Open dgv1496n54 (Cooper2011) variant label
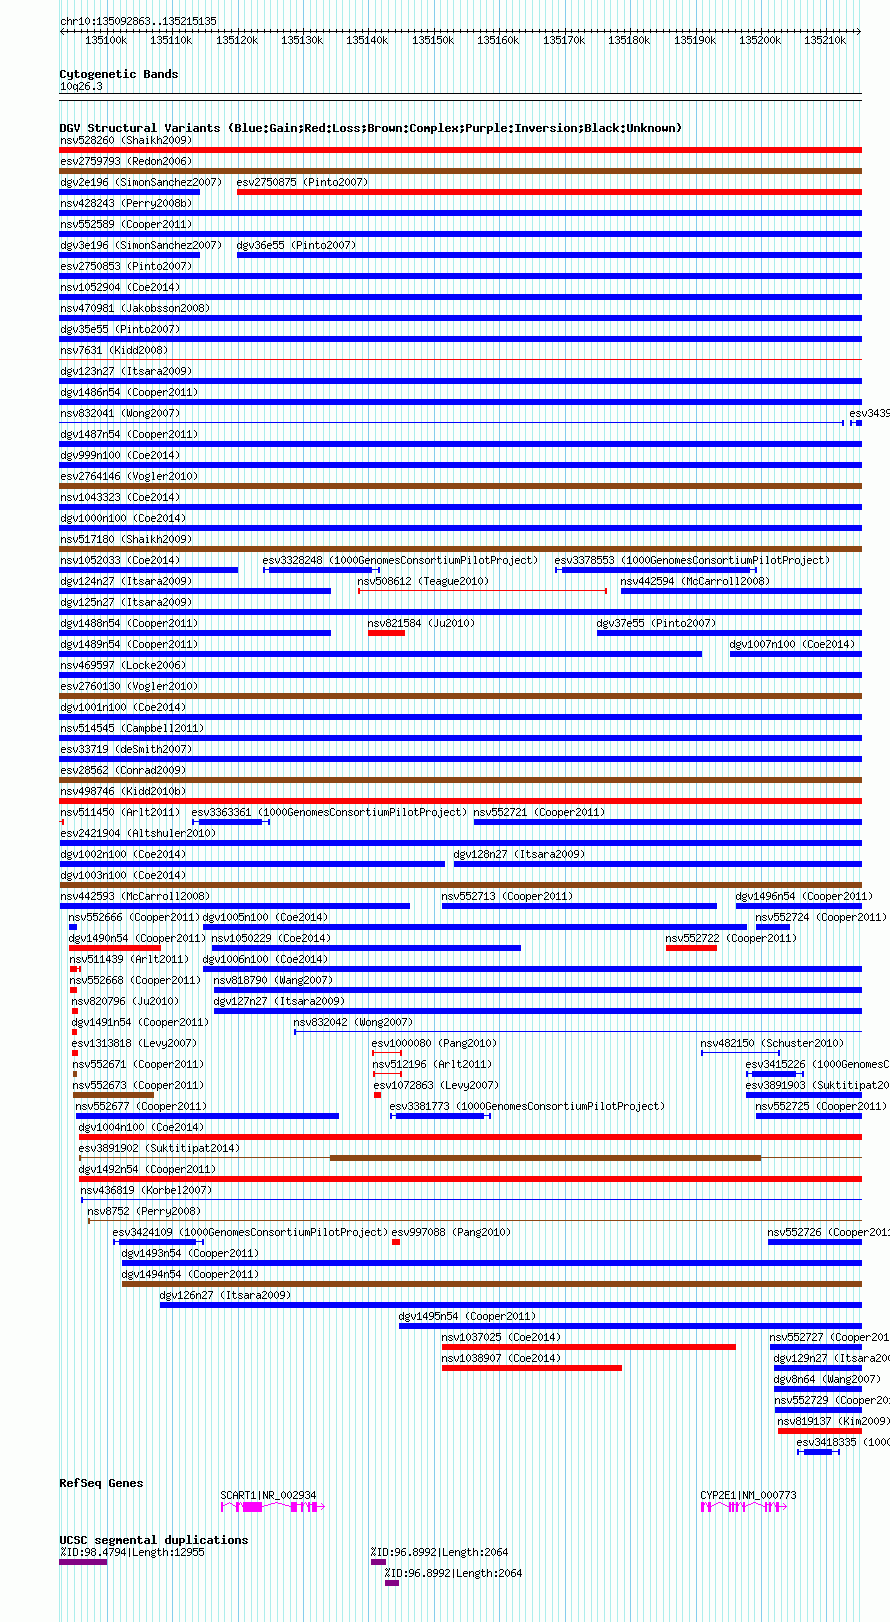Screen dimensions: 890x1622 pyautogui.click(x=804, y=896)
